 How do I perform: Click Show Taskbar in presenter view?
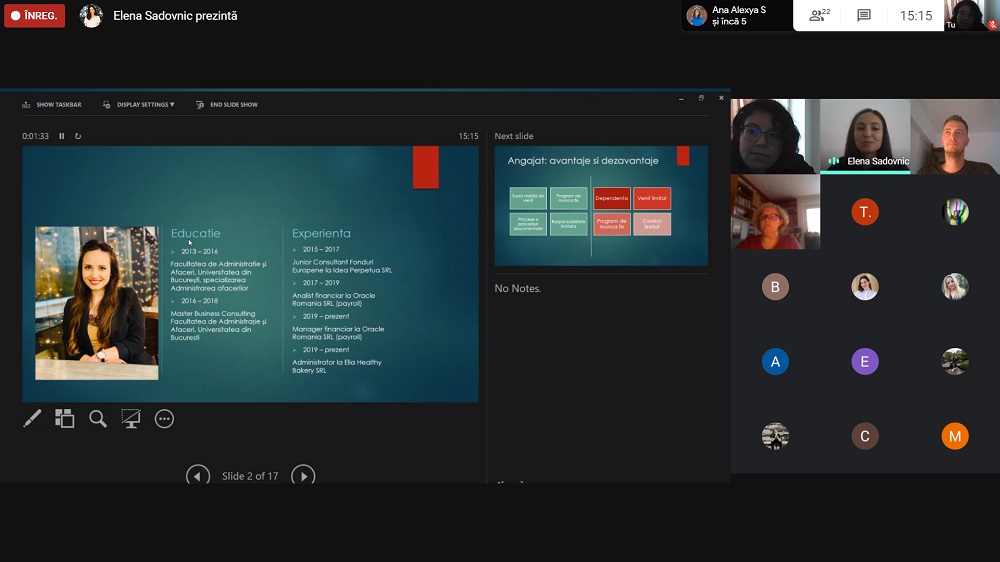tap(52, 104)
